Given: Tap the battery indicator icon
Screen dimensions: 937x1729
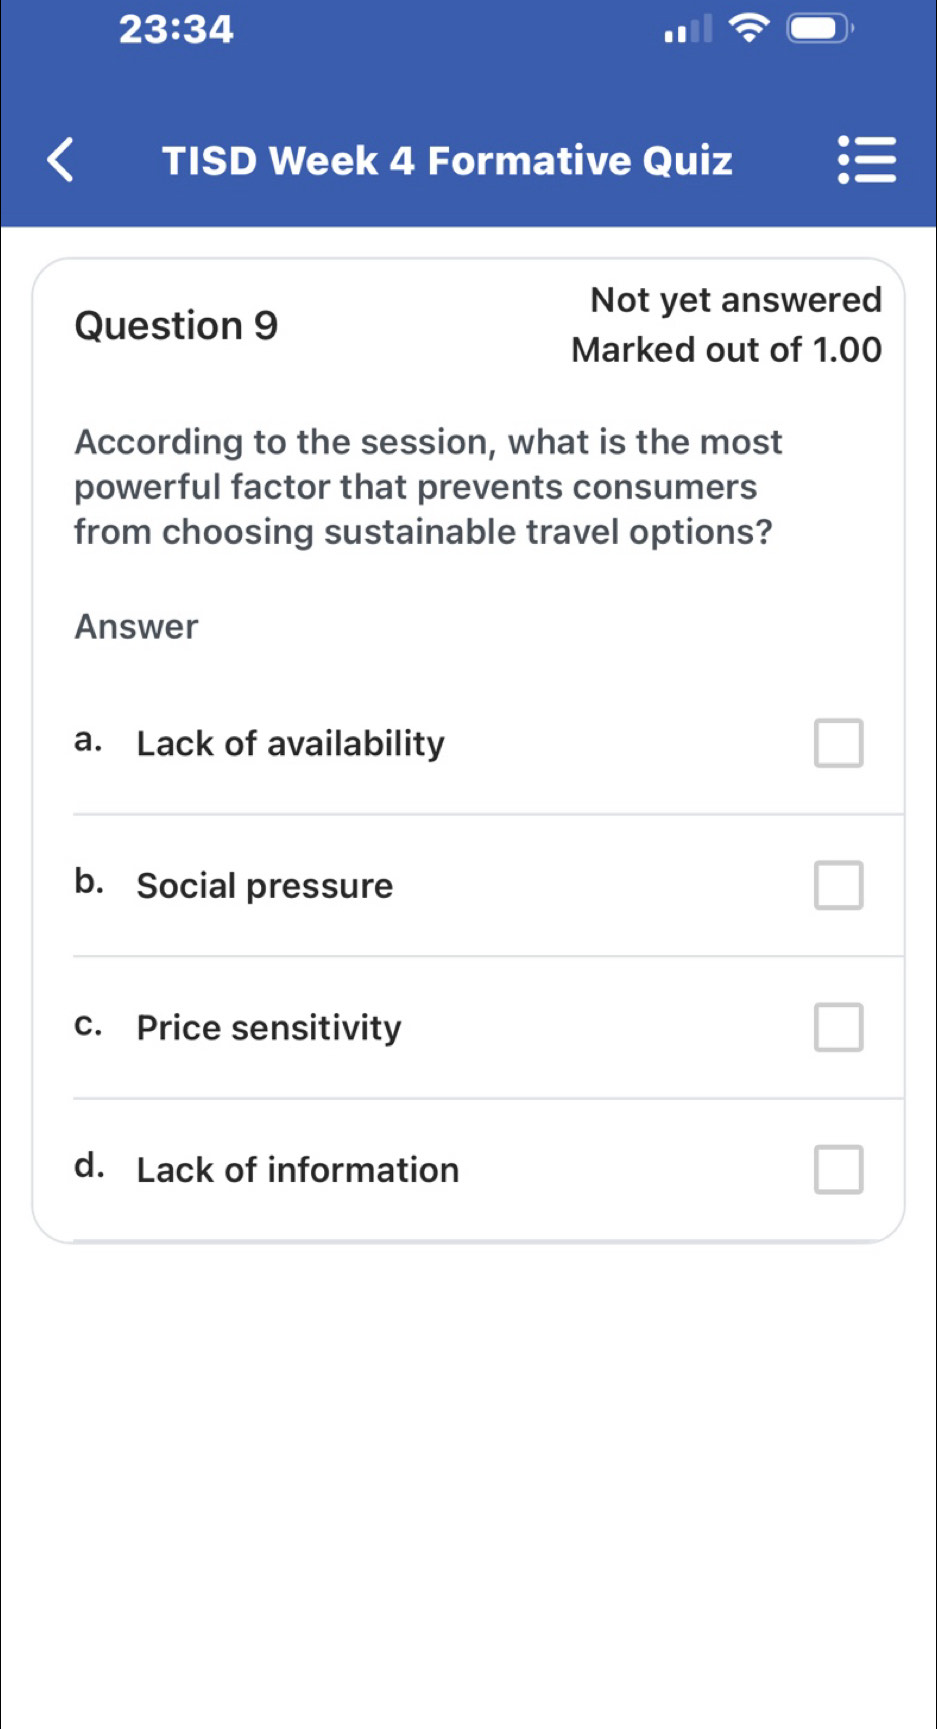Looking at the screenshot, I should pyautogui.click(x=821, y=28).
